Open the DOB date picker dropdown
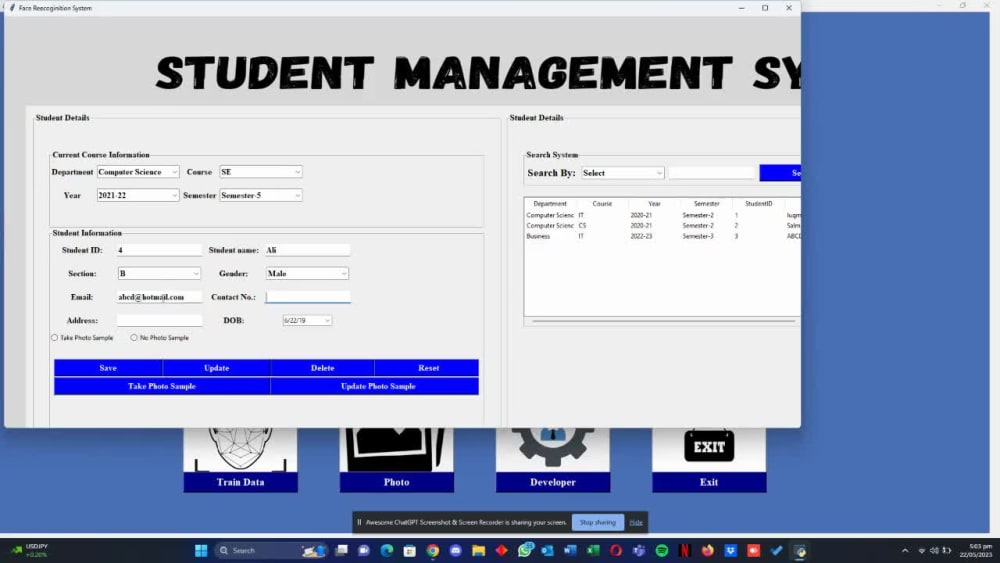This screenshot has height=563, width=1000. 327,321
